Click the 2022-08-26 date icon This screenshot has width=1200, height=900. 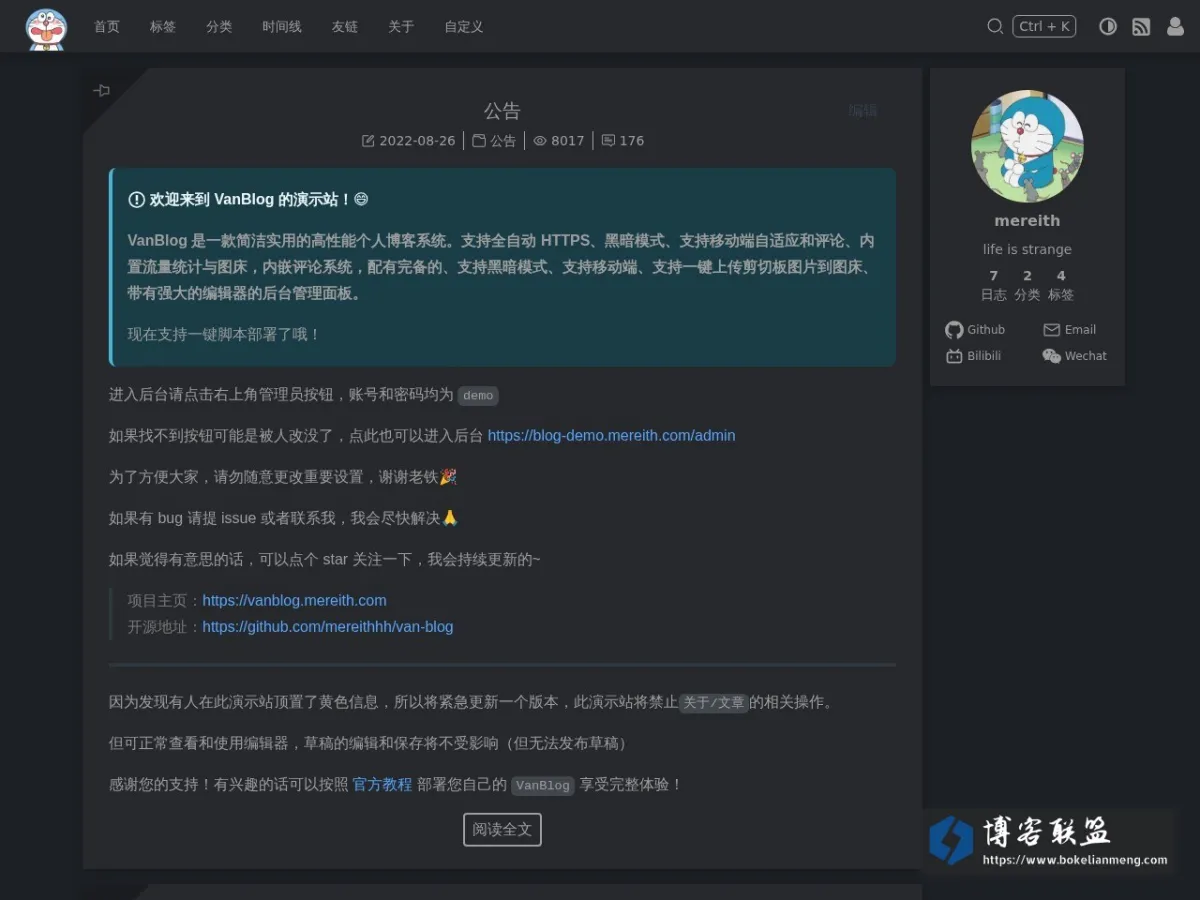tap(368, 141)
